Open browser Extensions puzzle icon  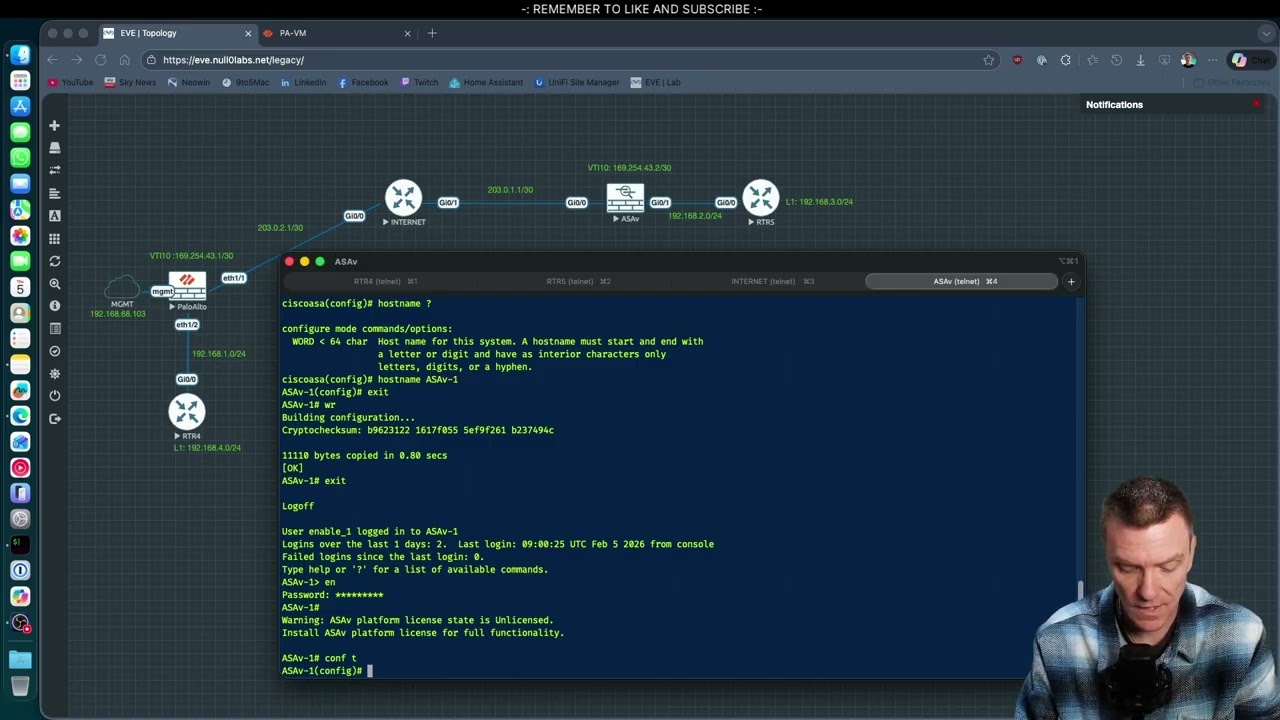tap(1066, 60)
